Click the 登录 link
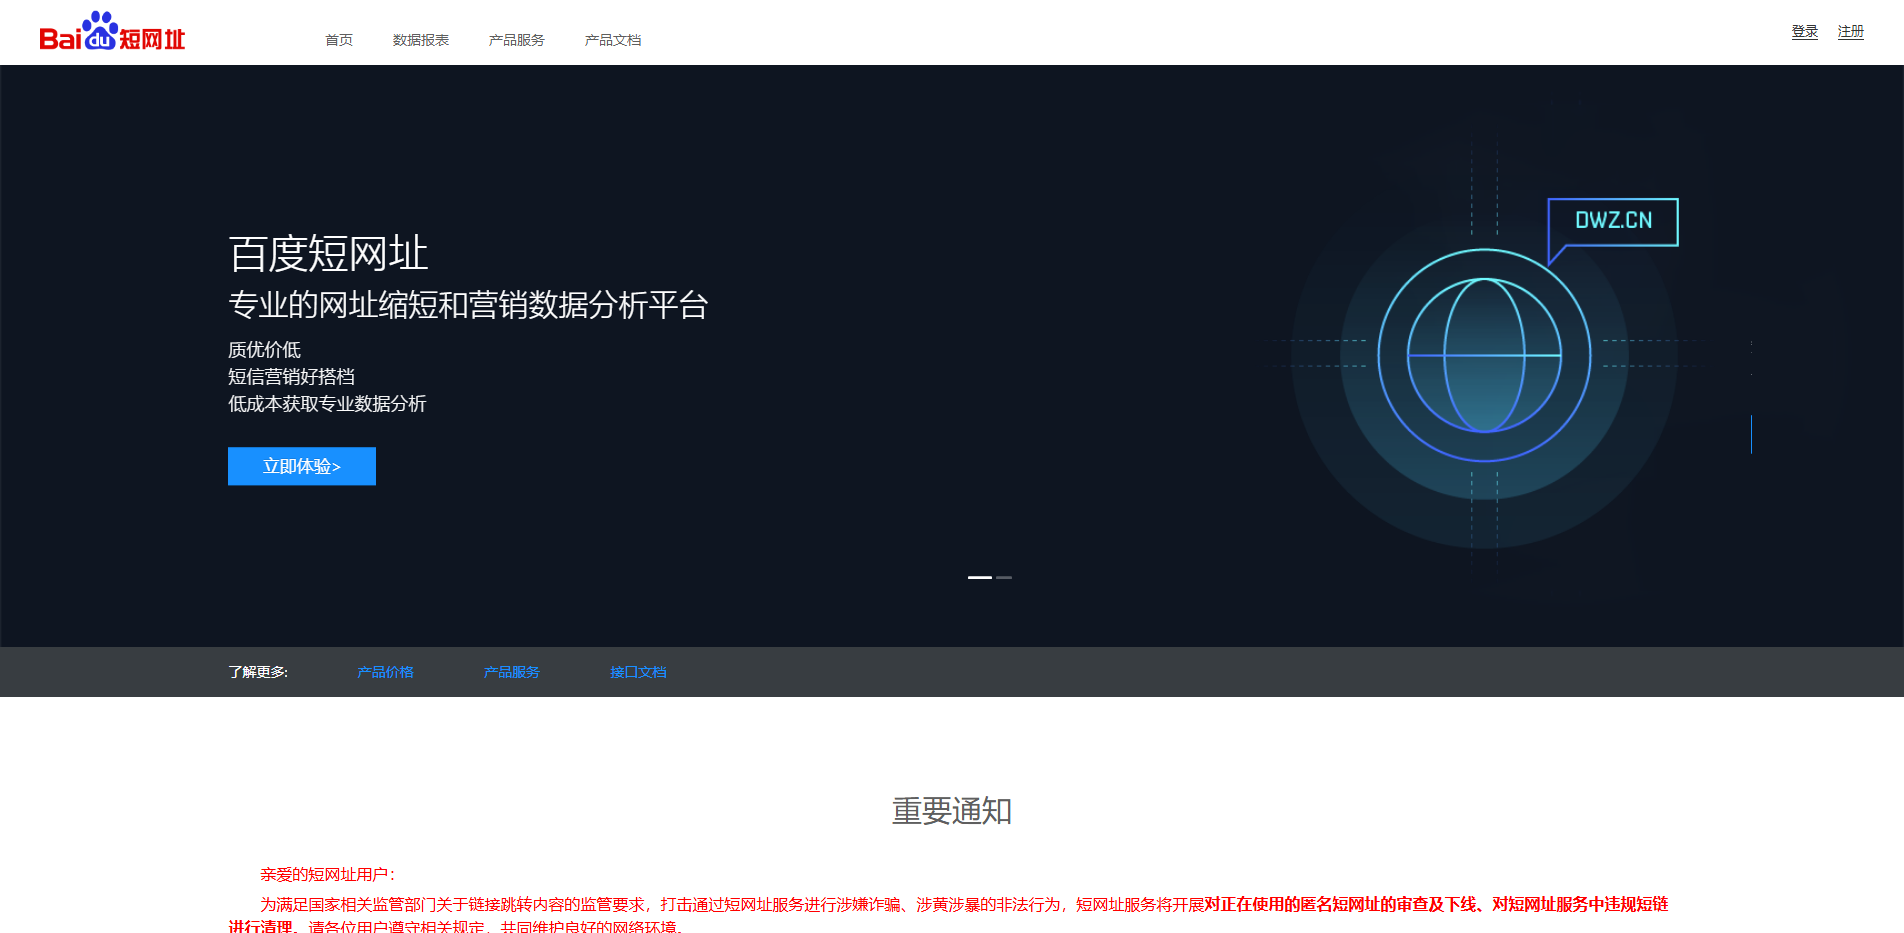Viewport: 1904px width, 933px height. point(1805,30)
